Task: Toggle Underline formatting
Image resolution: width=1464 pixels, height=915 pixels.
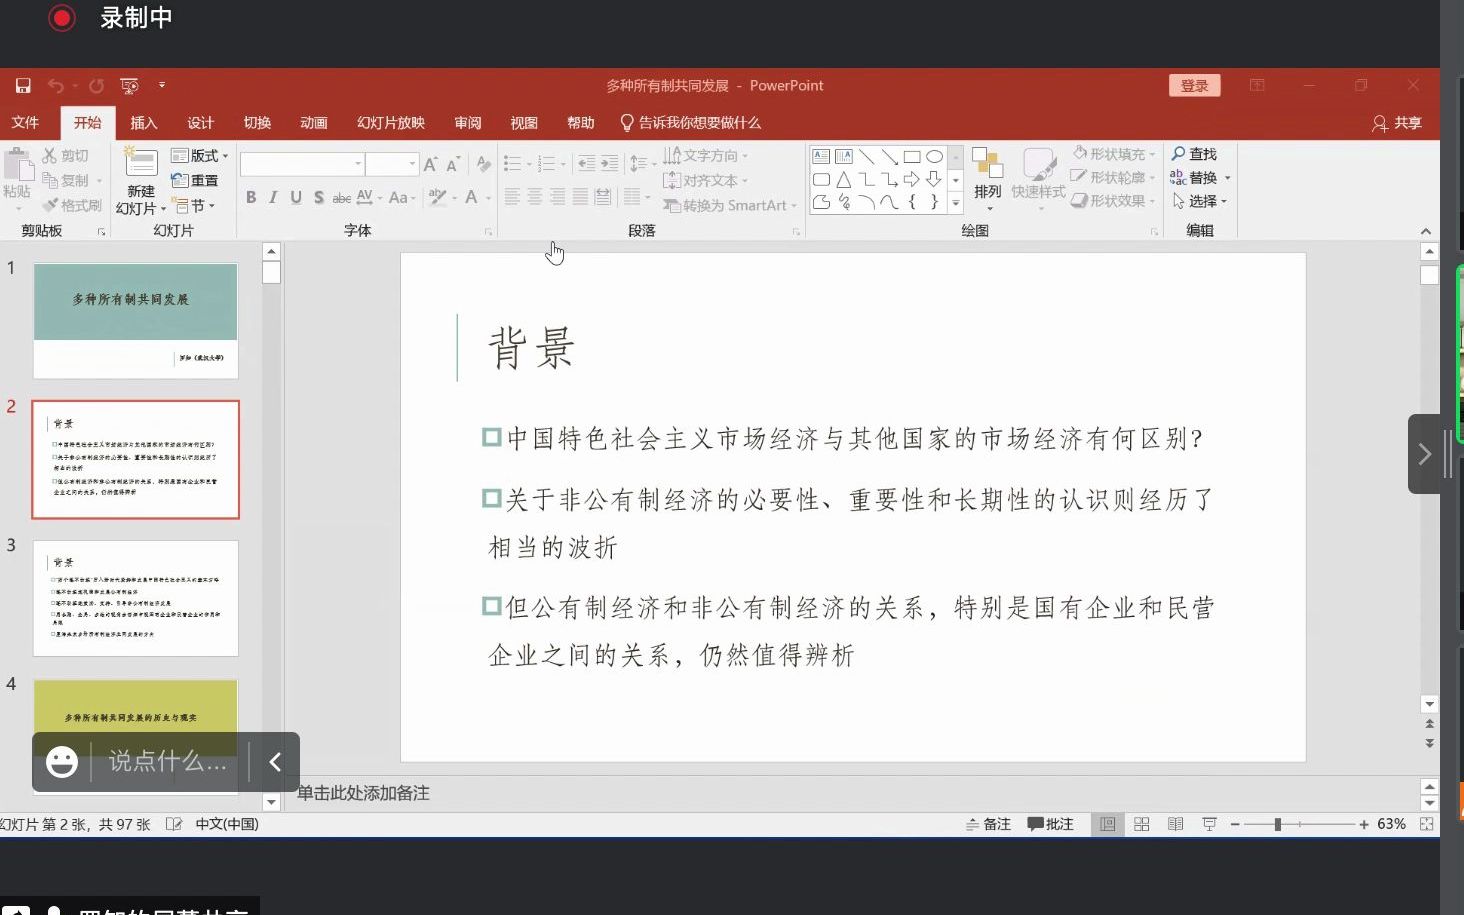Action: pos(296,197)
